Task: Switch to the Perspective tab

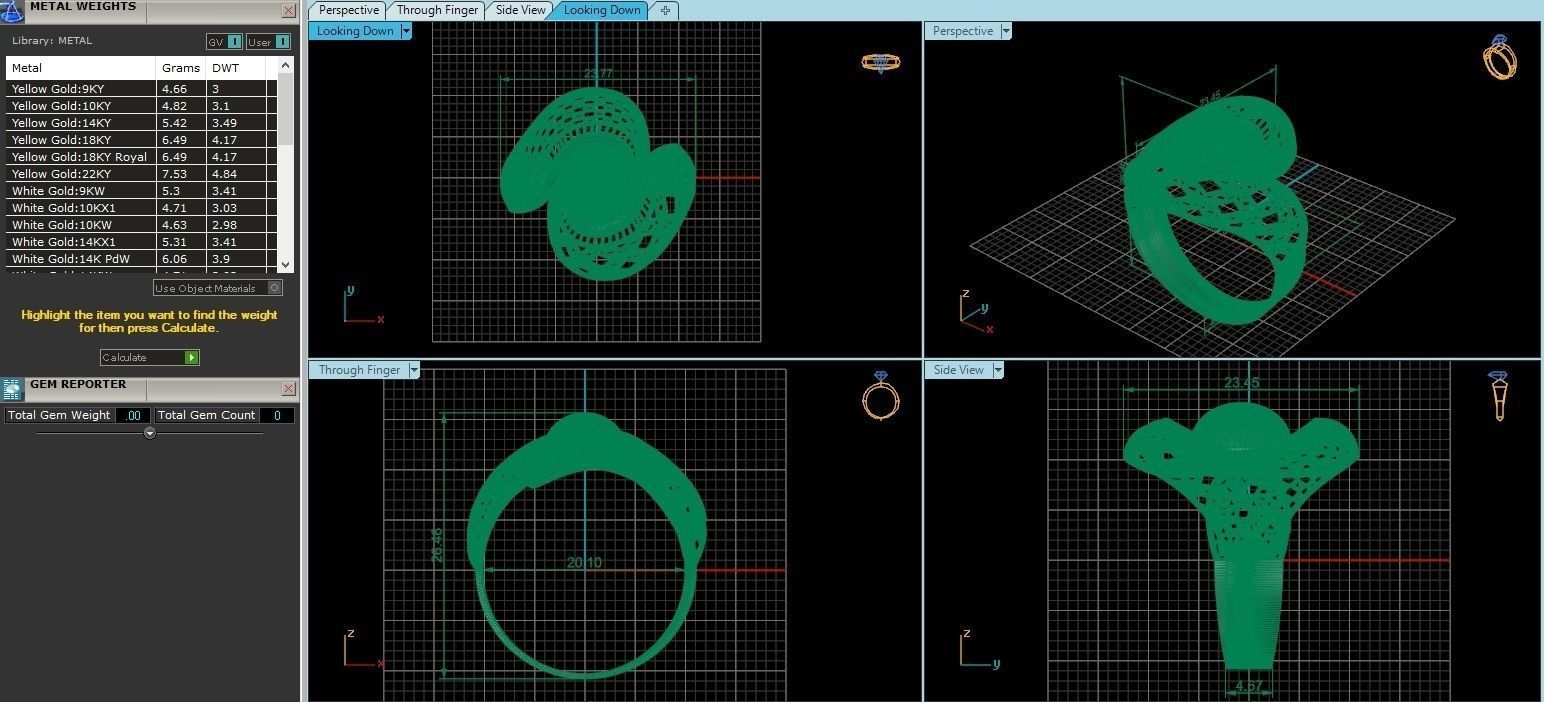Action: coord(349,10)
